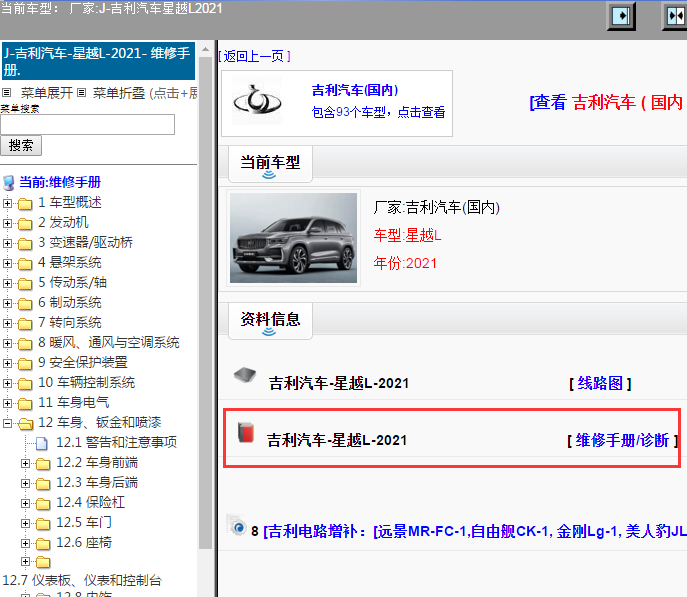This screenshot has width=687, height=597.
Task: Expand 12.2 车身前端 node
Action: (25, 463)
